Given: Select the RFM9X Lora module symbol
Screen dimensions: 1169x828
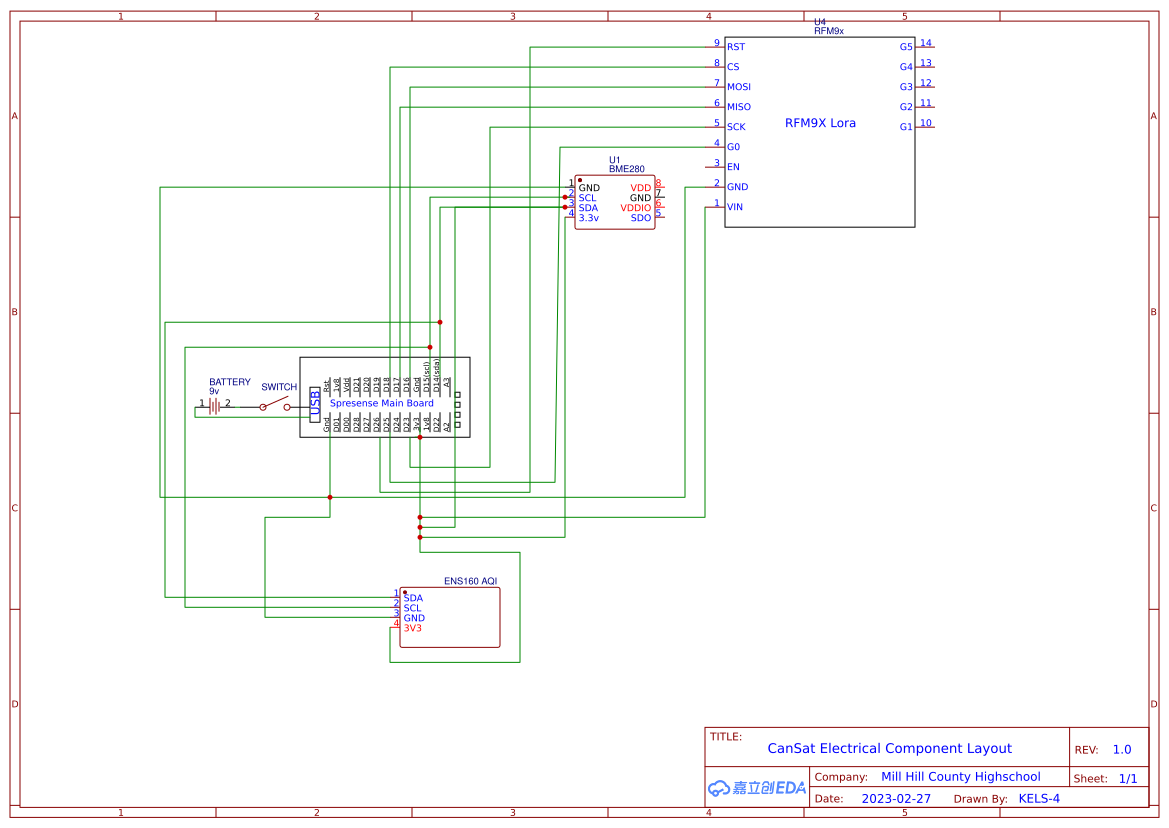Looking at the screenshot, I should 819,123.
